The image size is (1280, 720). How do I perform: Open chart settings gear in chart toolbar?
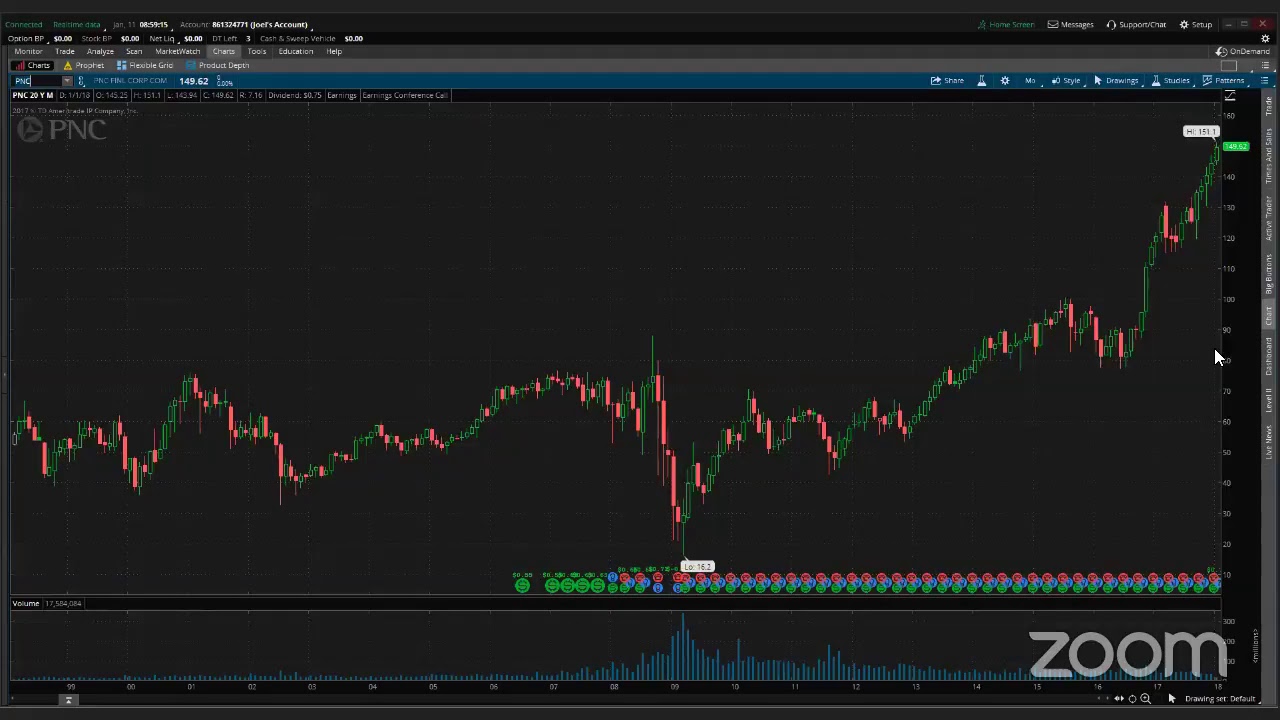tap(1005, 80)
